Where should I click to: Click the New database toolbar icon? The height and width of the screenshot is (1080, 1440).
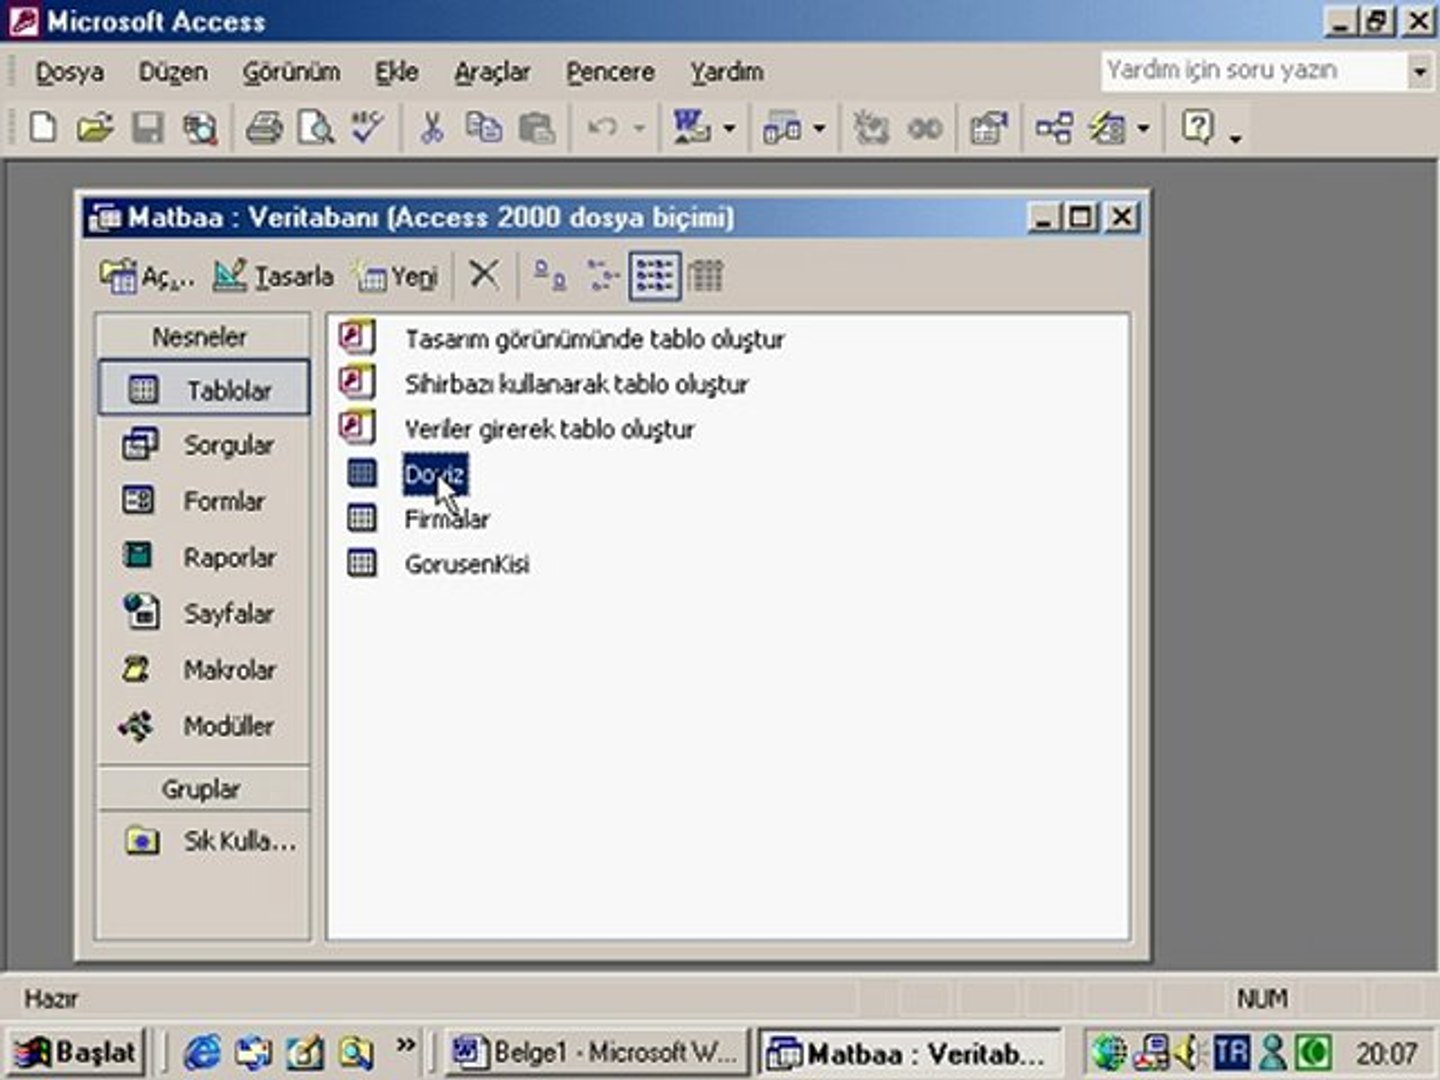point(42,128)
